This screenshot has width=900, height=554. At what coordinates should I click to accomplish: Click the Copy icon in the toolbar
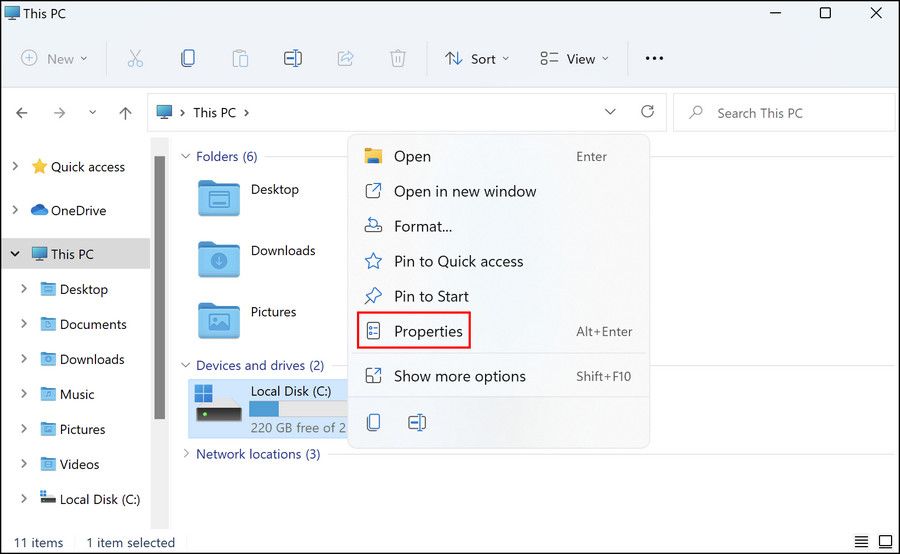188,58
